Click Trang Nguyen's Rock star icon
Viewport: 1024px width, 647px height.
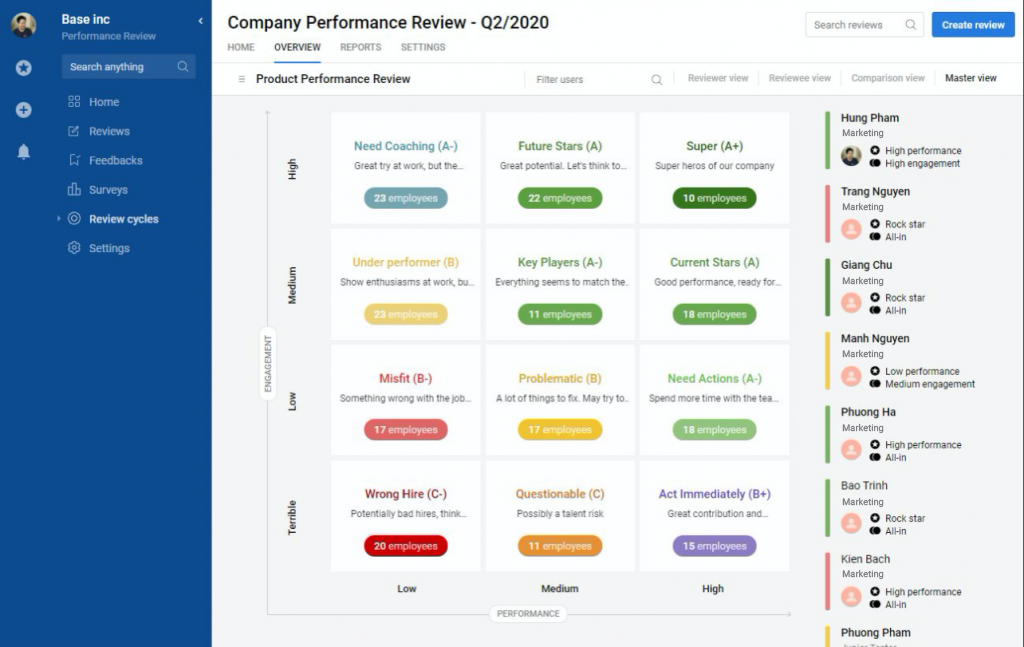(x=874, y=224)
